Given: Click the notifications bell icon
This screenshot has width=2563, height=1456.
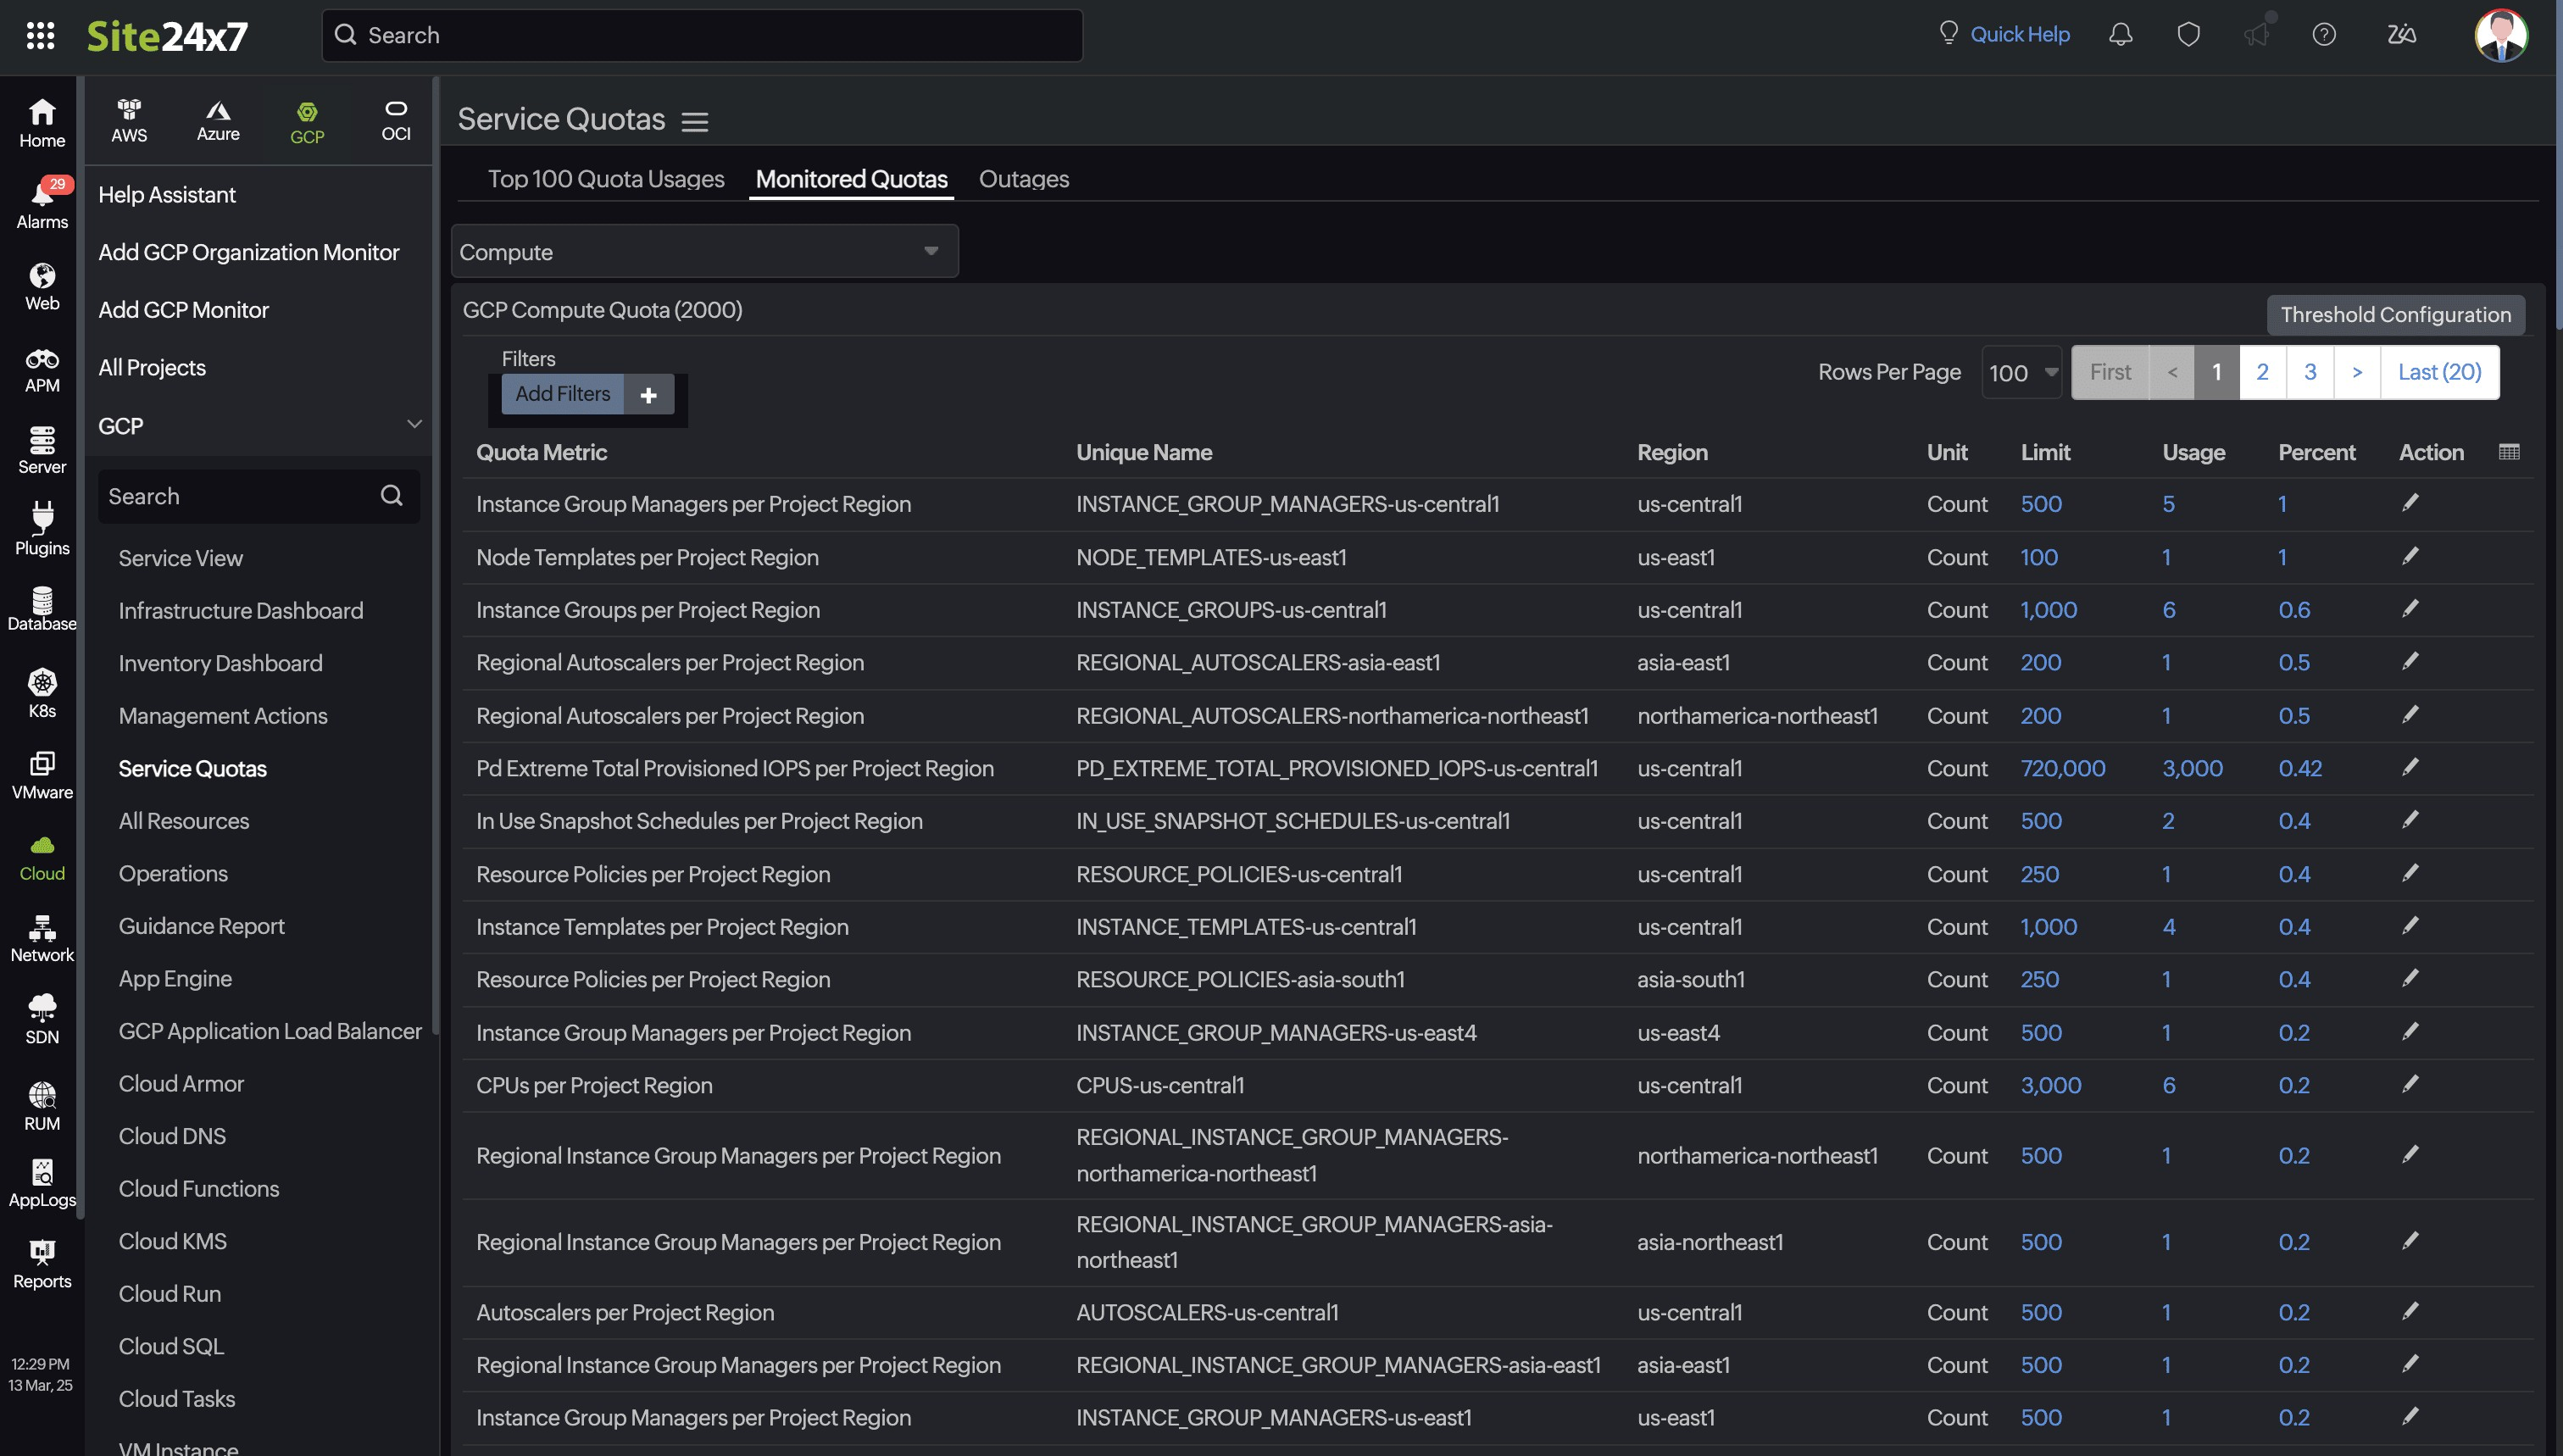Looking at the screenshot, I should [x=2120, y=35].
